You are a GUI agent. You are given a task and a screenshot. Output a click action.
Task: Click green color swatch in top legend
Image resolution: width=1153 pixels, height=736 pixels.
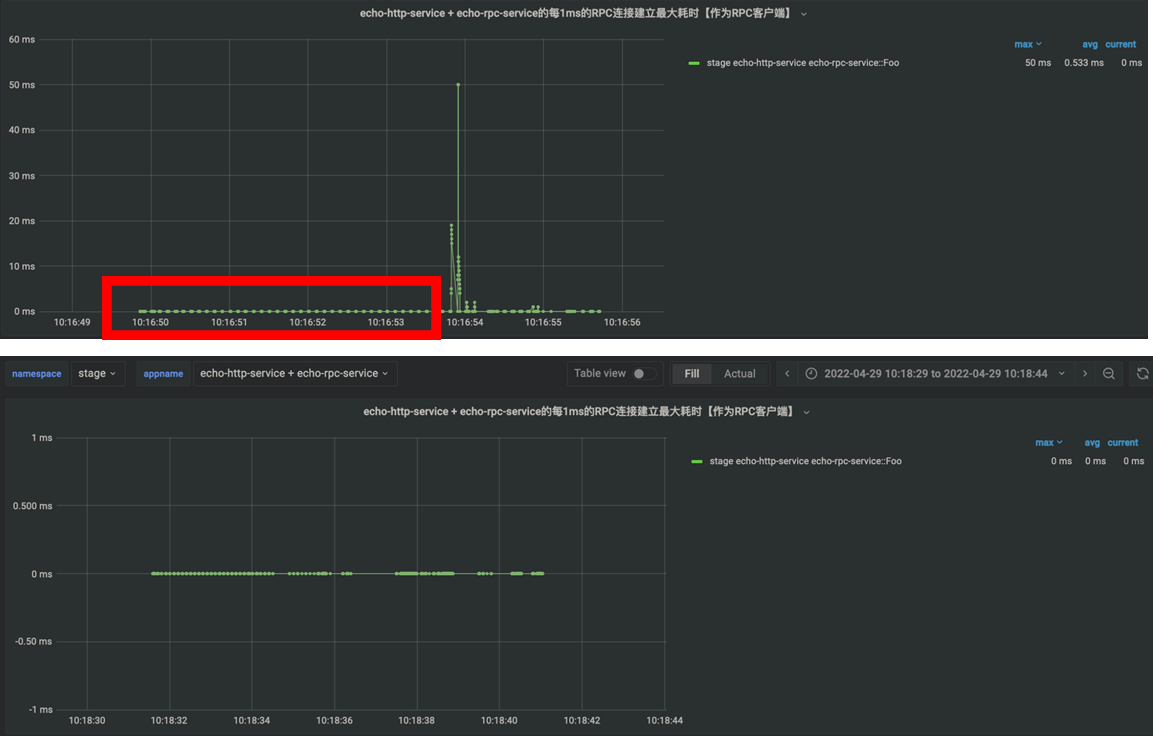pos(694,63)
